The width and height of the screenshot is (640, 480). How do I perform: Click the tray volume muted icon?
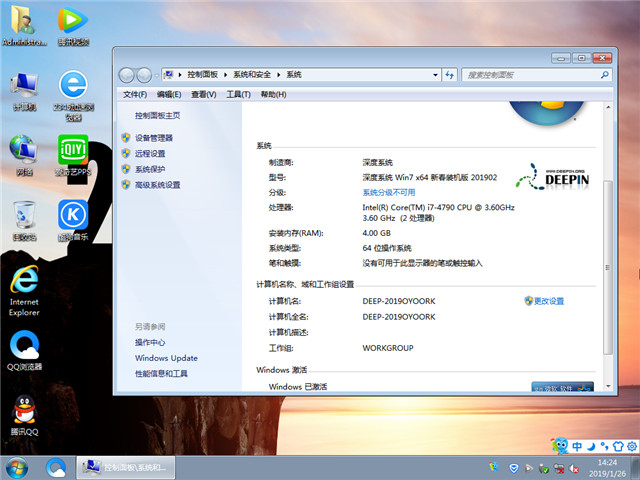tap(574, 469)
